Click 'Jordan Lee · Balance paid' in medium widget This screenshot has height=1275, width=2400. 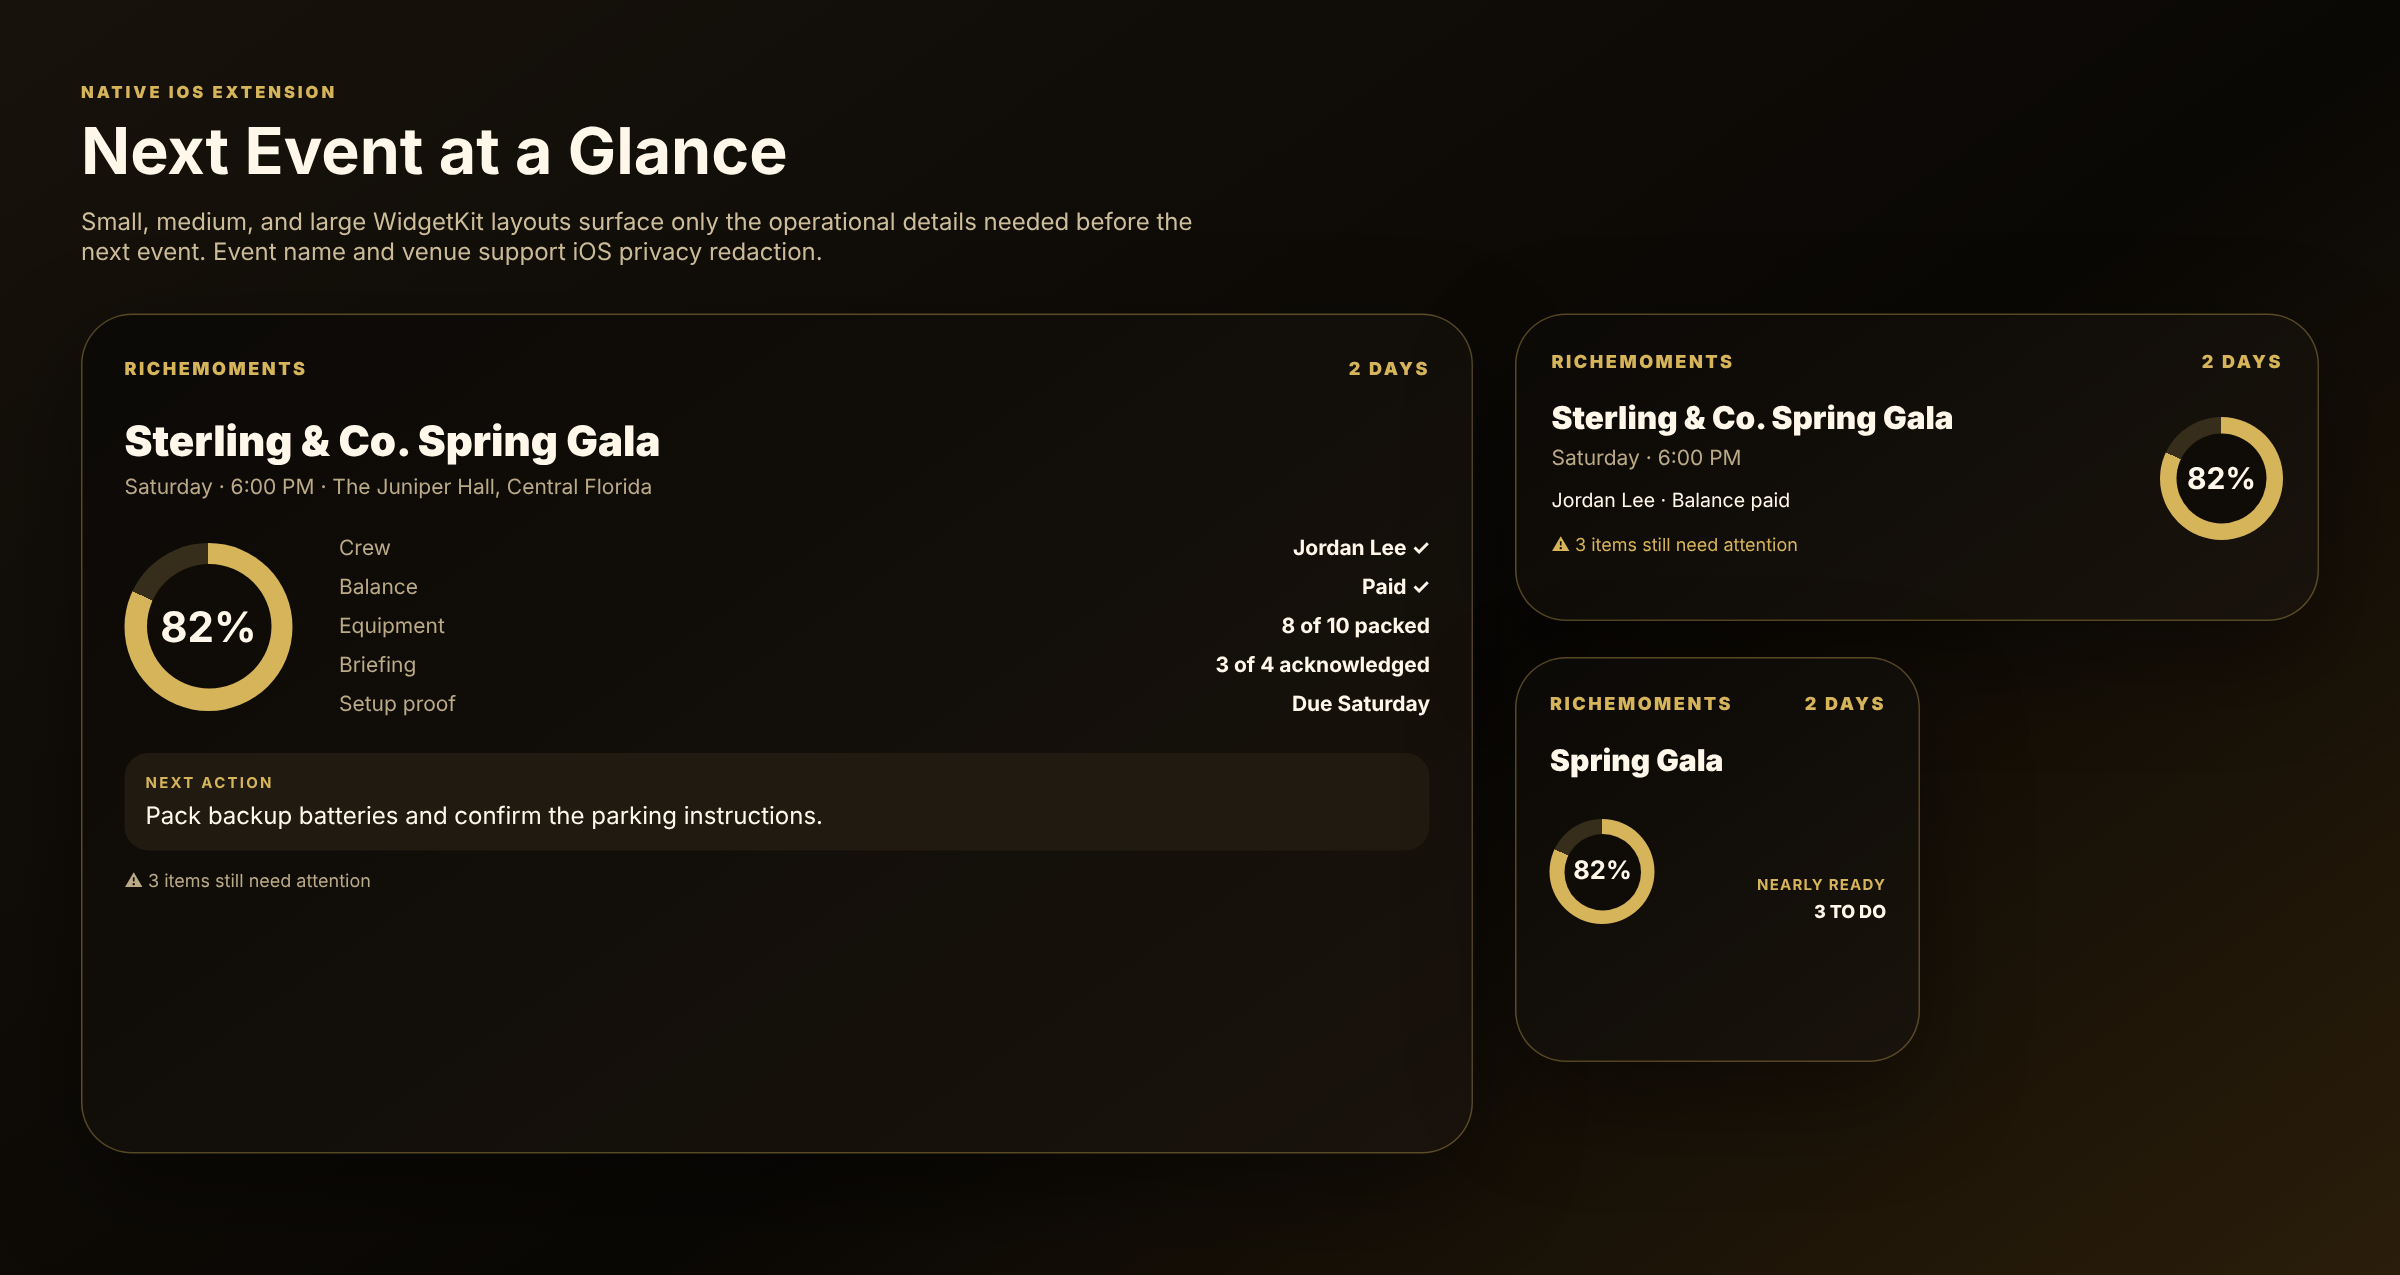(x=1670, y=500)
